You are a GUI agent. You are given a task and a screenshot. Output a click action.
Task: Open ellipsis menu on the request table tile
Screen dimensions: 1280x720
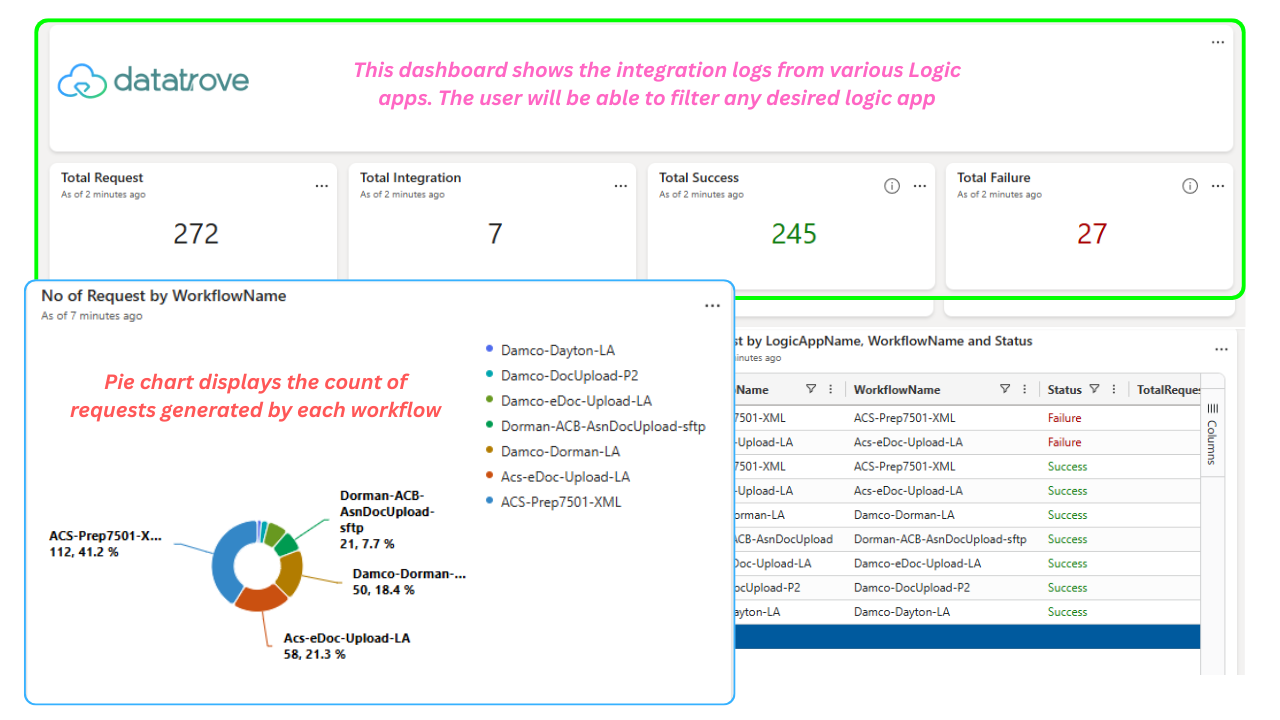(x=1221, y=350)
